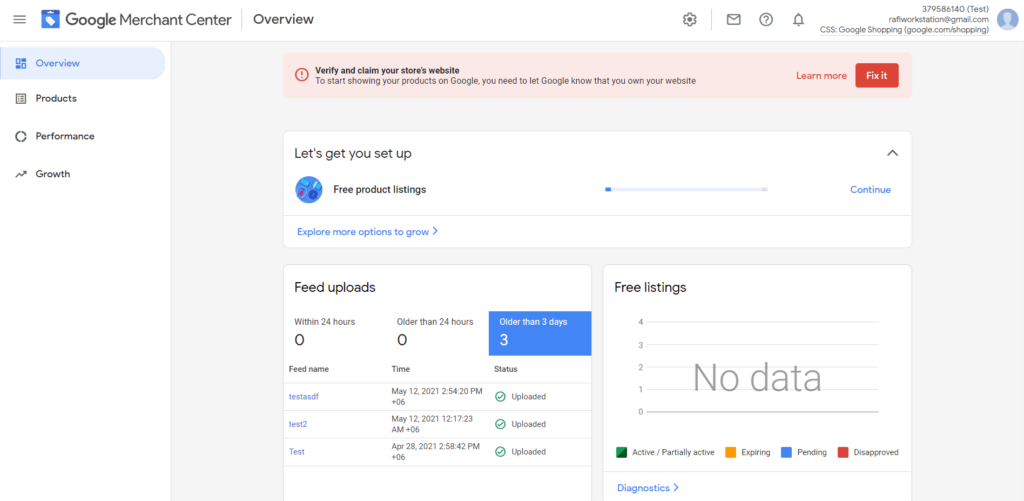Screen dimensions: 1024x501
Task: Click the account avatar picture
Action: coord(1008,20)
